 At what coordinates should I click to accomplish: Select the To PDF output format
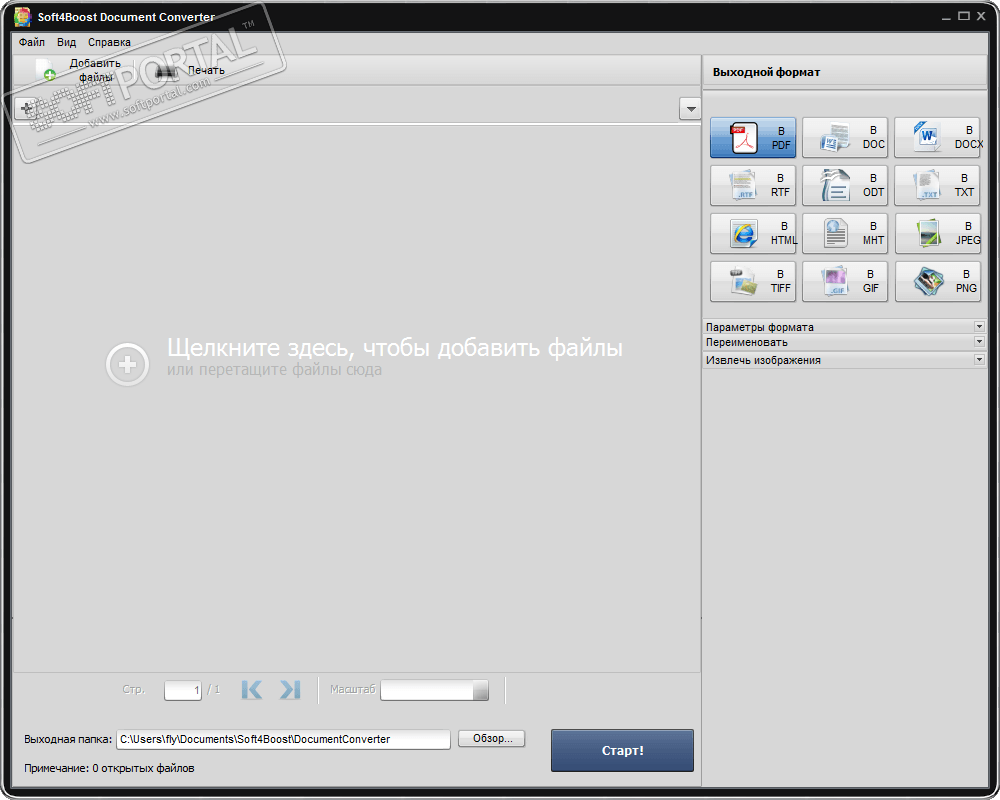click(x=753, y=137)
